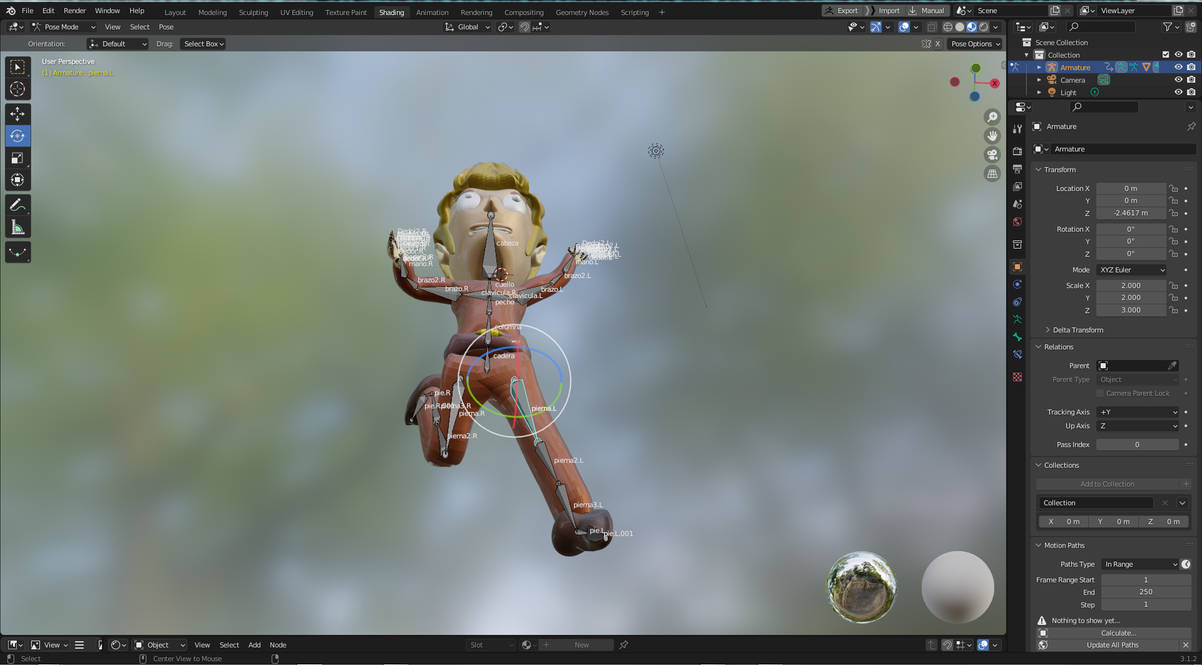1202x665 pixels.
Task: Click the Manual button
Action: point(927,10)
